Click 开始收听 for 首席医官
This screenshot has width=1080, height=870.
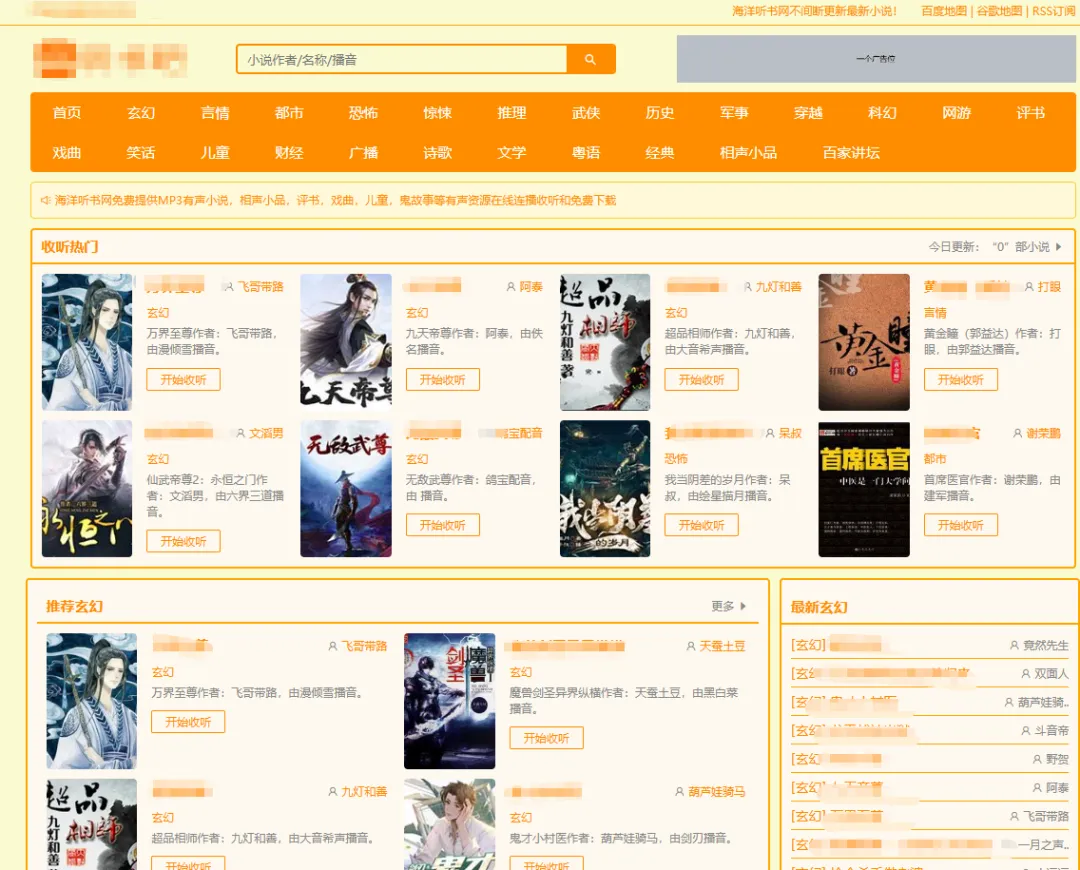point(961,525)
